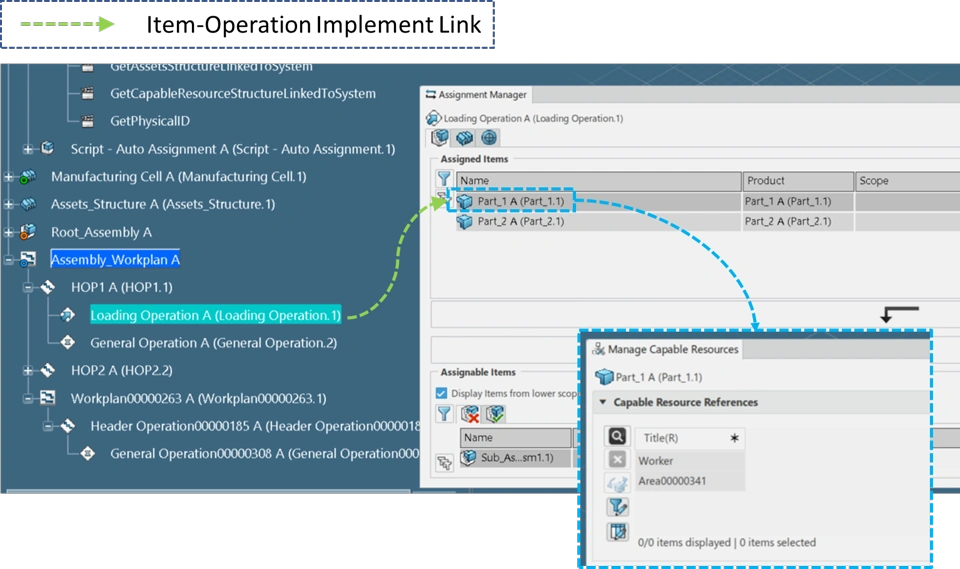Viewport: 960px width, 569px height.
Task: Select General Operation00000308 A tree row
Action: tap(264, 454)
